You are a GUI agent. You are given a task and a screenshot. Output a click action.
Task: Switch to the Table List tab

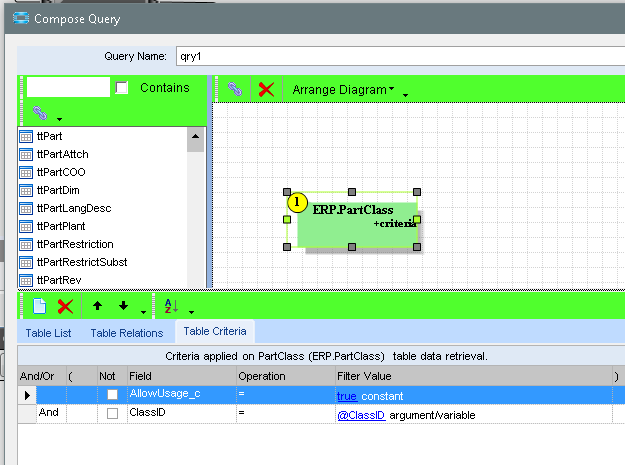point(48,333)
